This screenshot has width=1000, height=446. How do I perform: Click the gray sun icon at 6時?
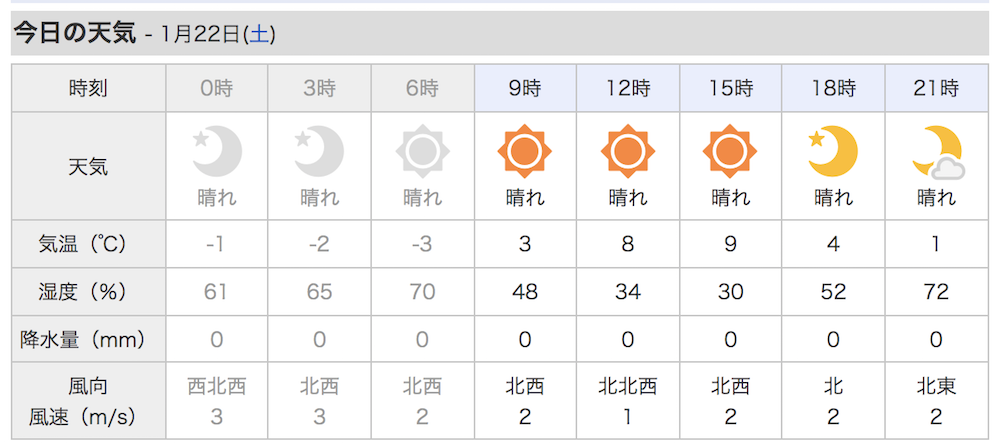click(422, 152)
